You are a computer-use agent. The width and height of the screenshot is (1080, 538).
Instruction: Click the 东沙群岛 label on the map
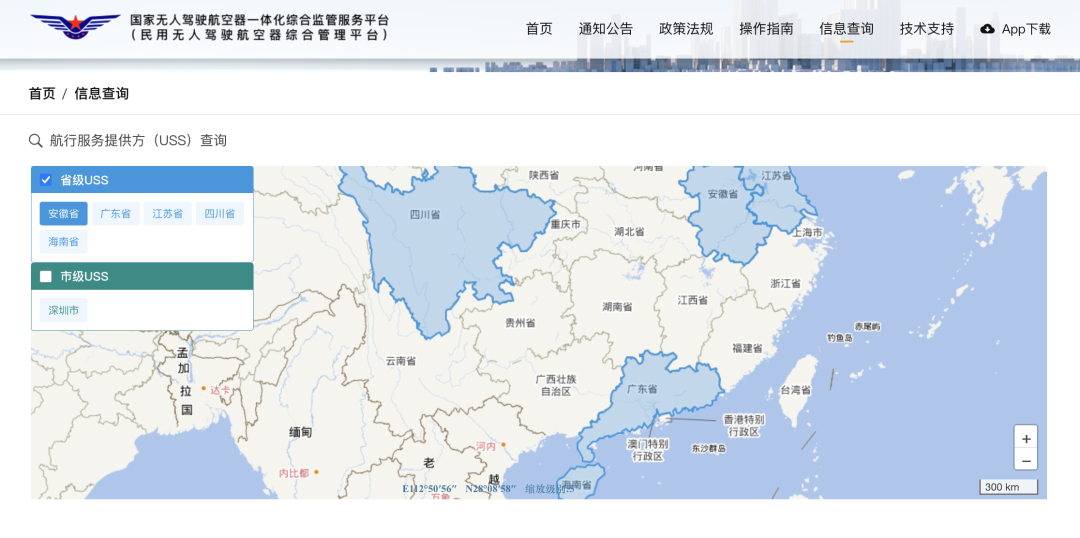pos(709,449)
